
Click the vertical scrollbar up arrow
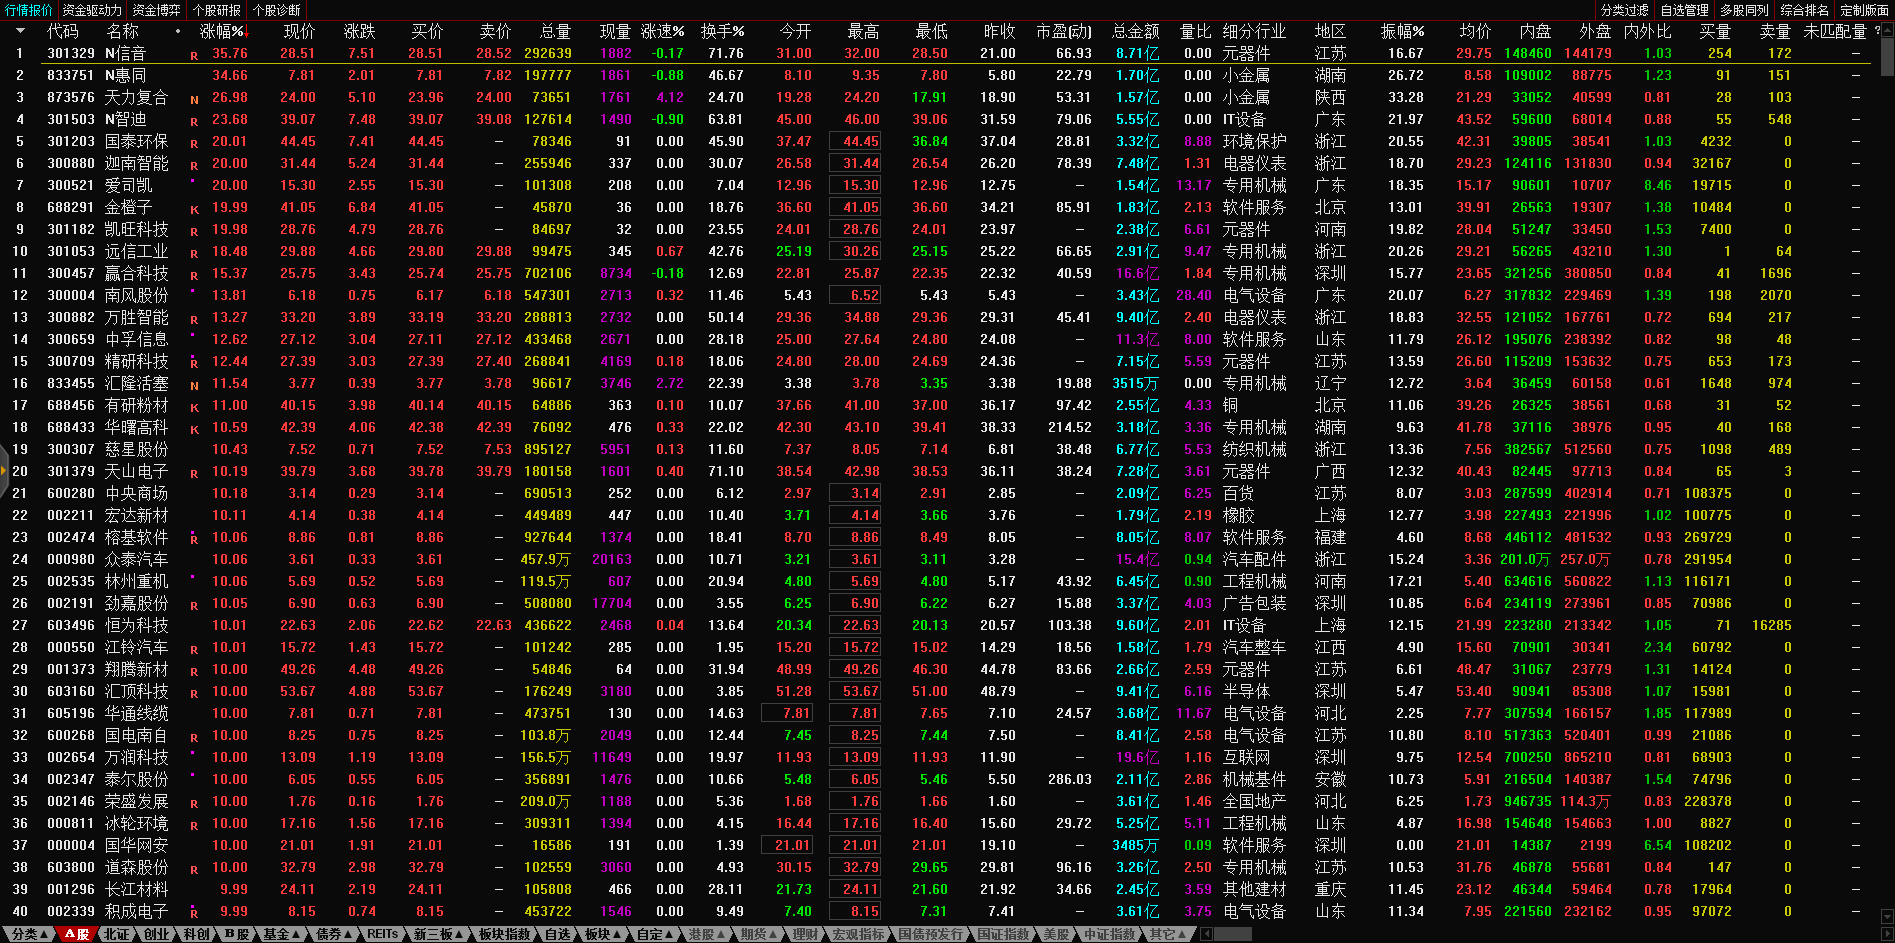click(x=1887, y=31)
